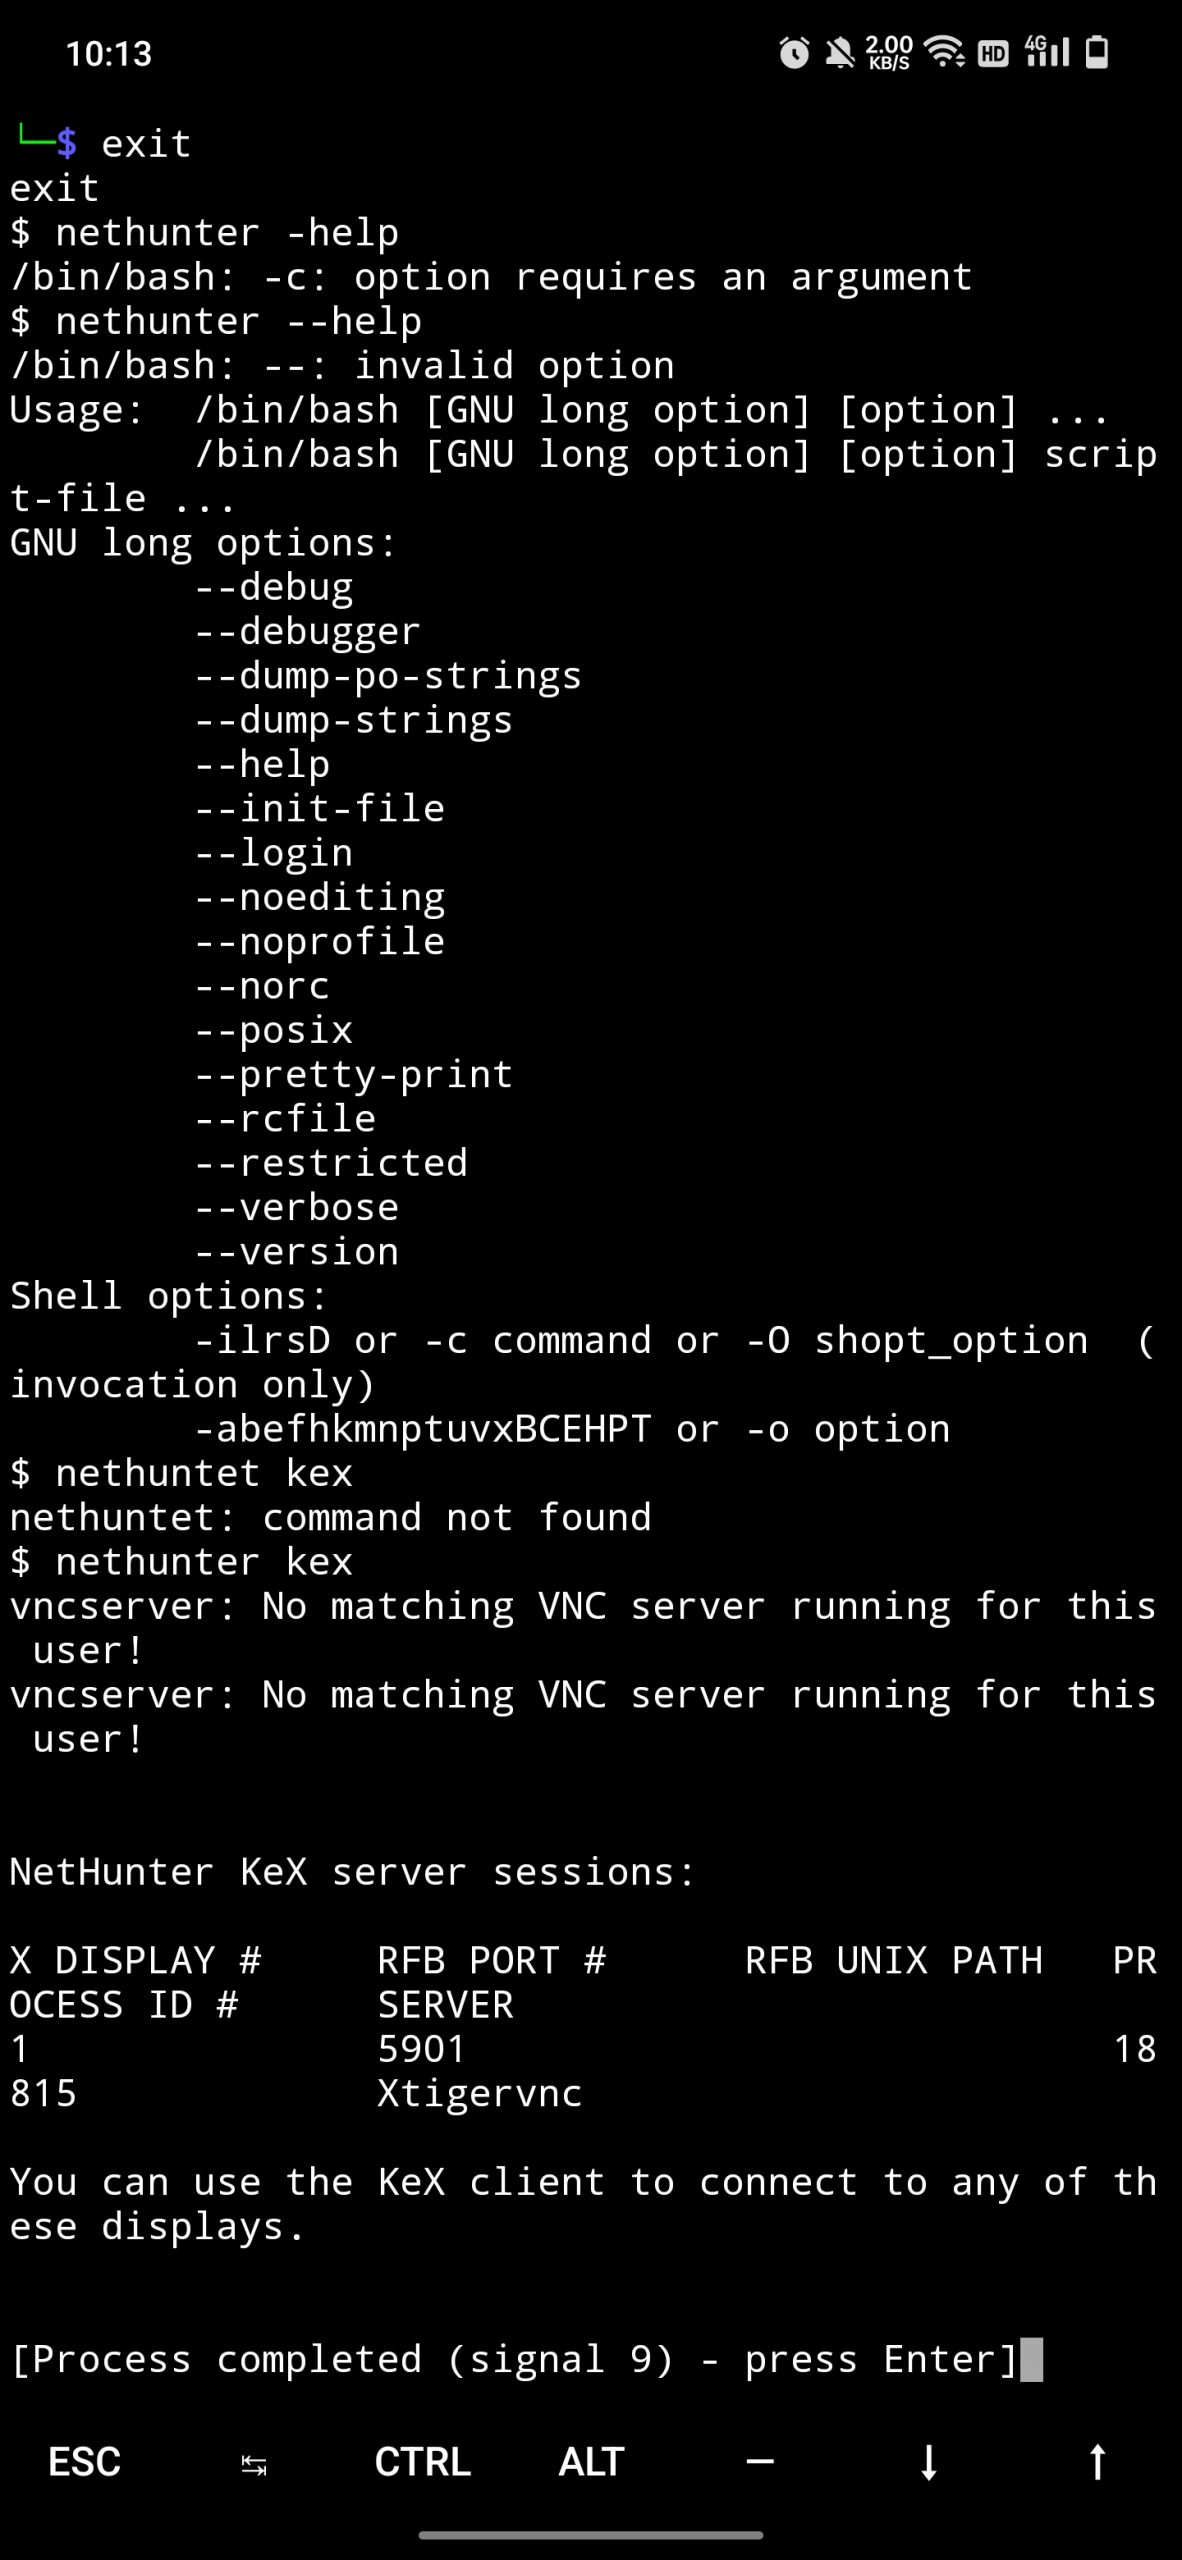
Task: Tap the network speed KB/S indicator
Action: click(889, 53)
